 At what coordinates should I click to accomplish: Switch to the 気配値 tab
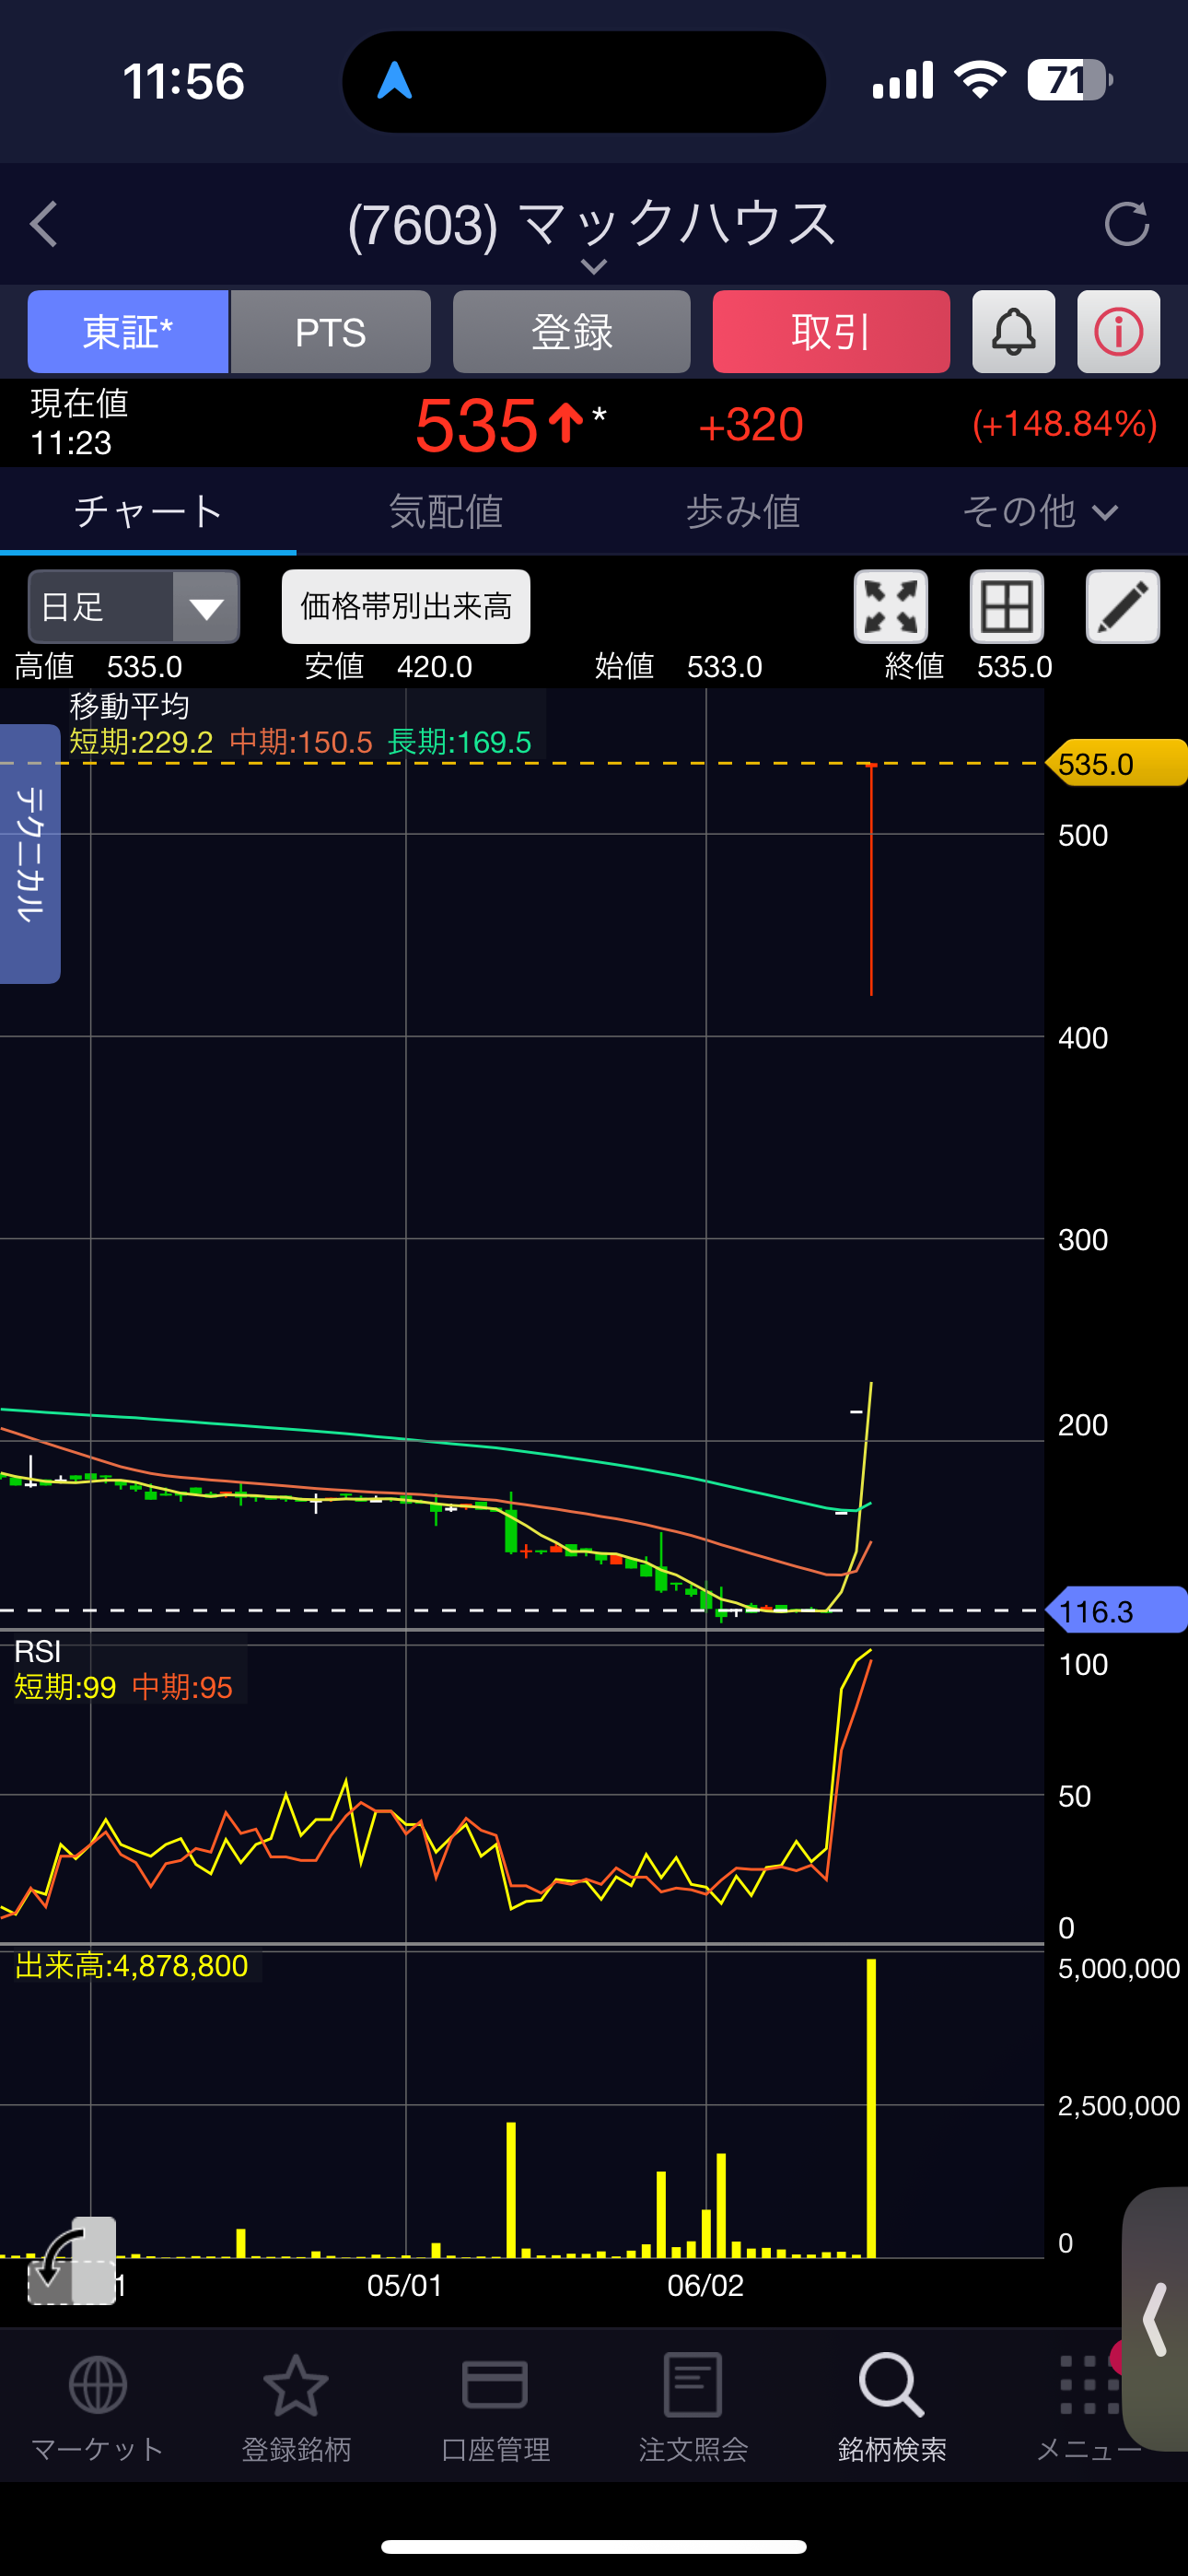coord(446,512)
